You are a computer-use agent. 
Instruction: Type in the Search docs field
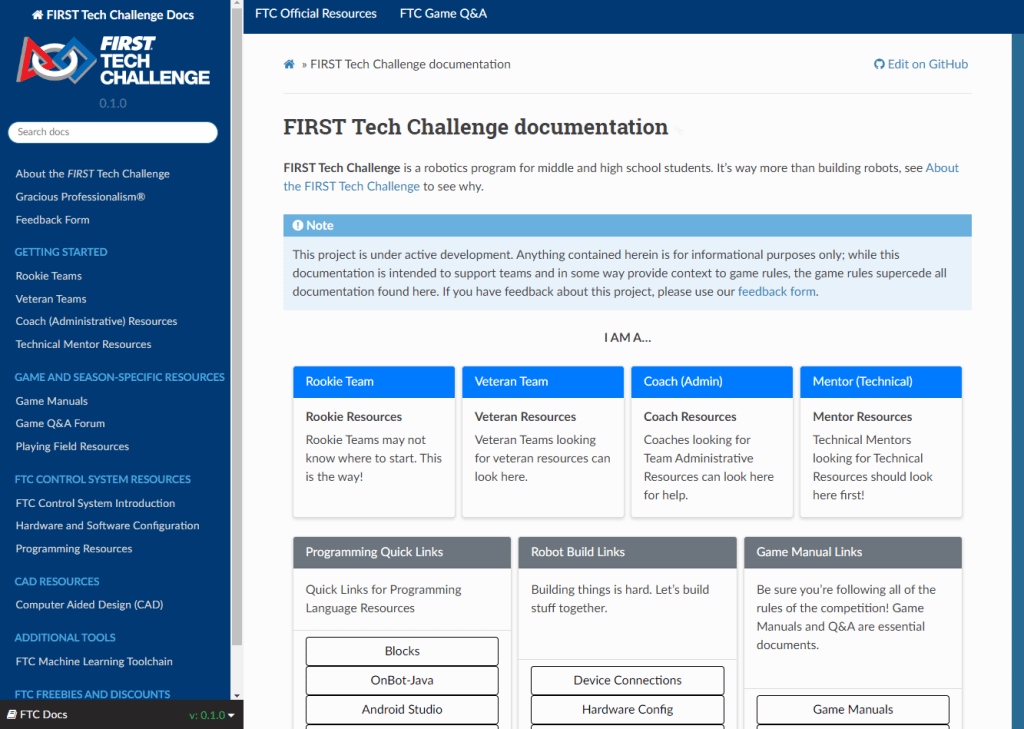pos(113,132)
